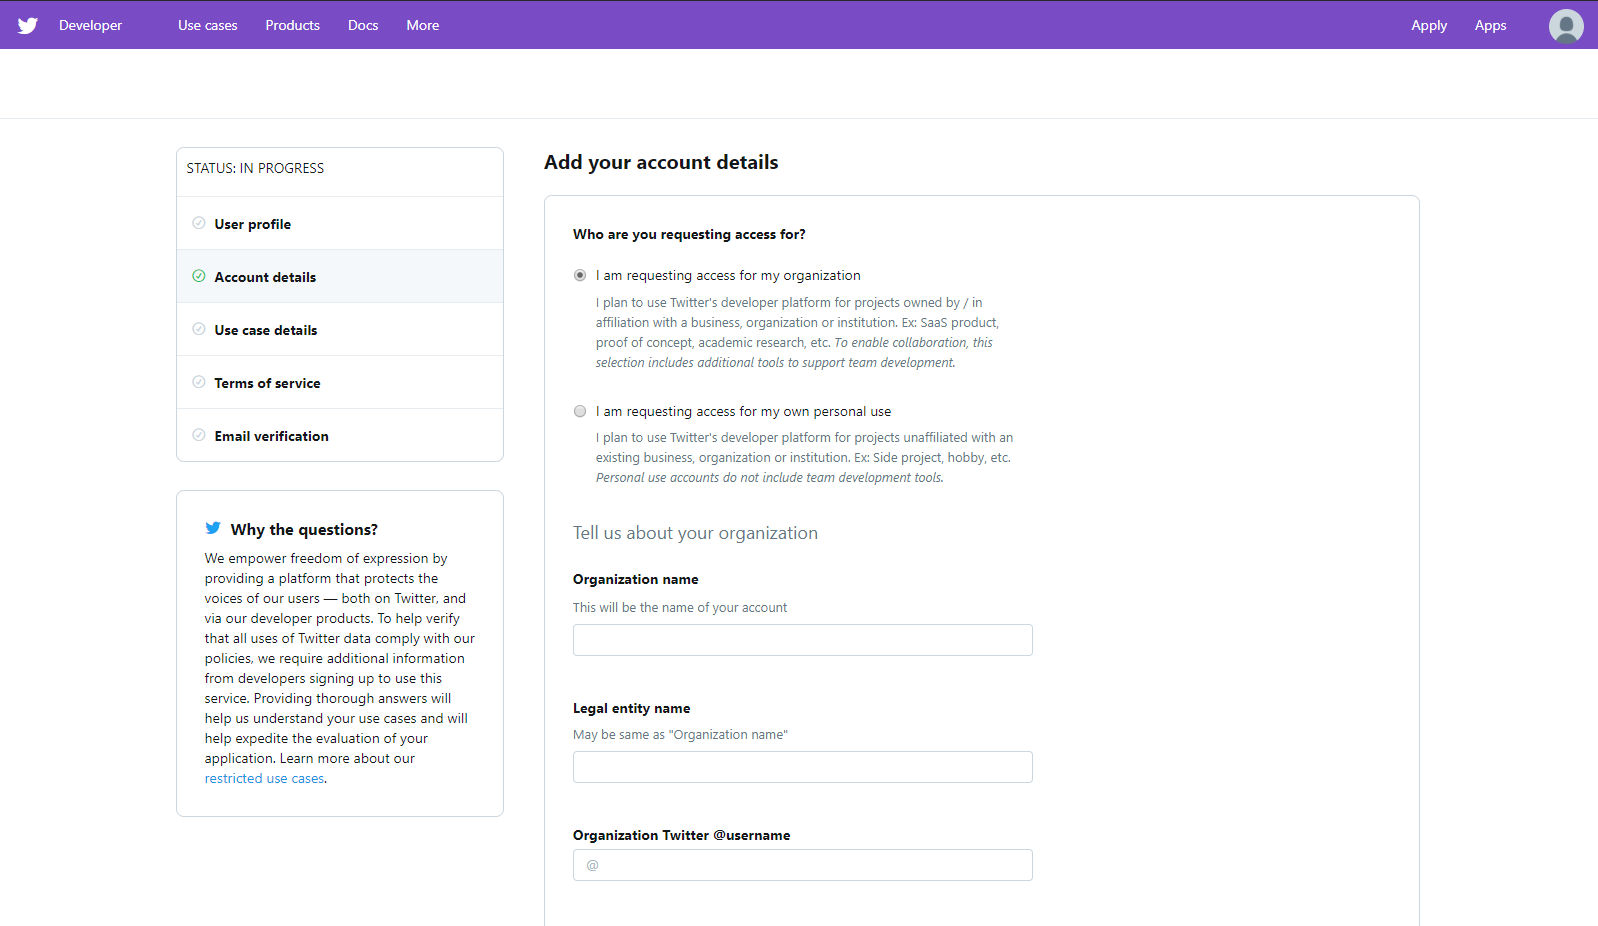Go to the Use case details step
This screenshot has height=926, width=1598.
click(x=340, y=330)
